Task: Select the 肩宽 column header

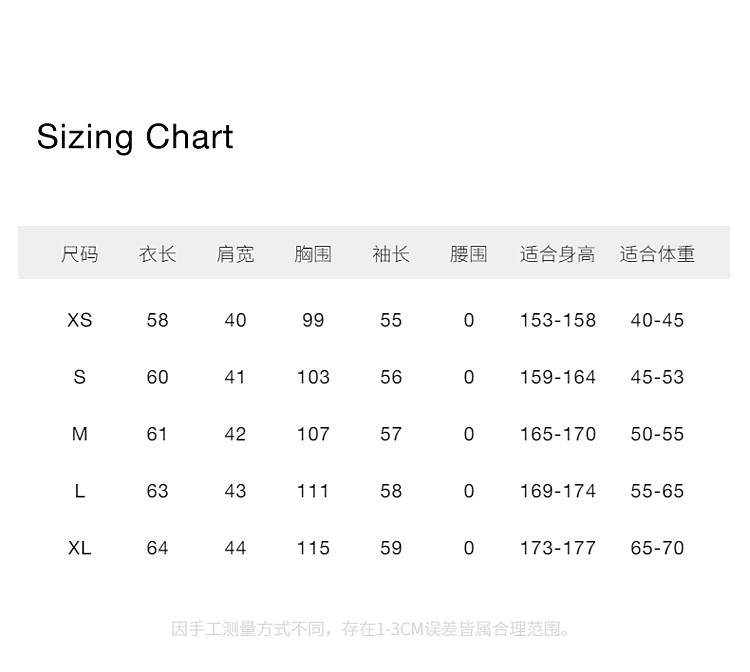Action: [235, 254]
